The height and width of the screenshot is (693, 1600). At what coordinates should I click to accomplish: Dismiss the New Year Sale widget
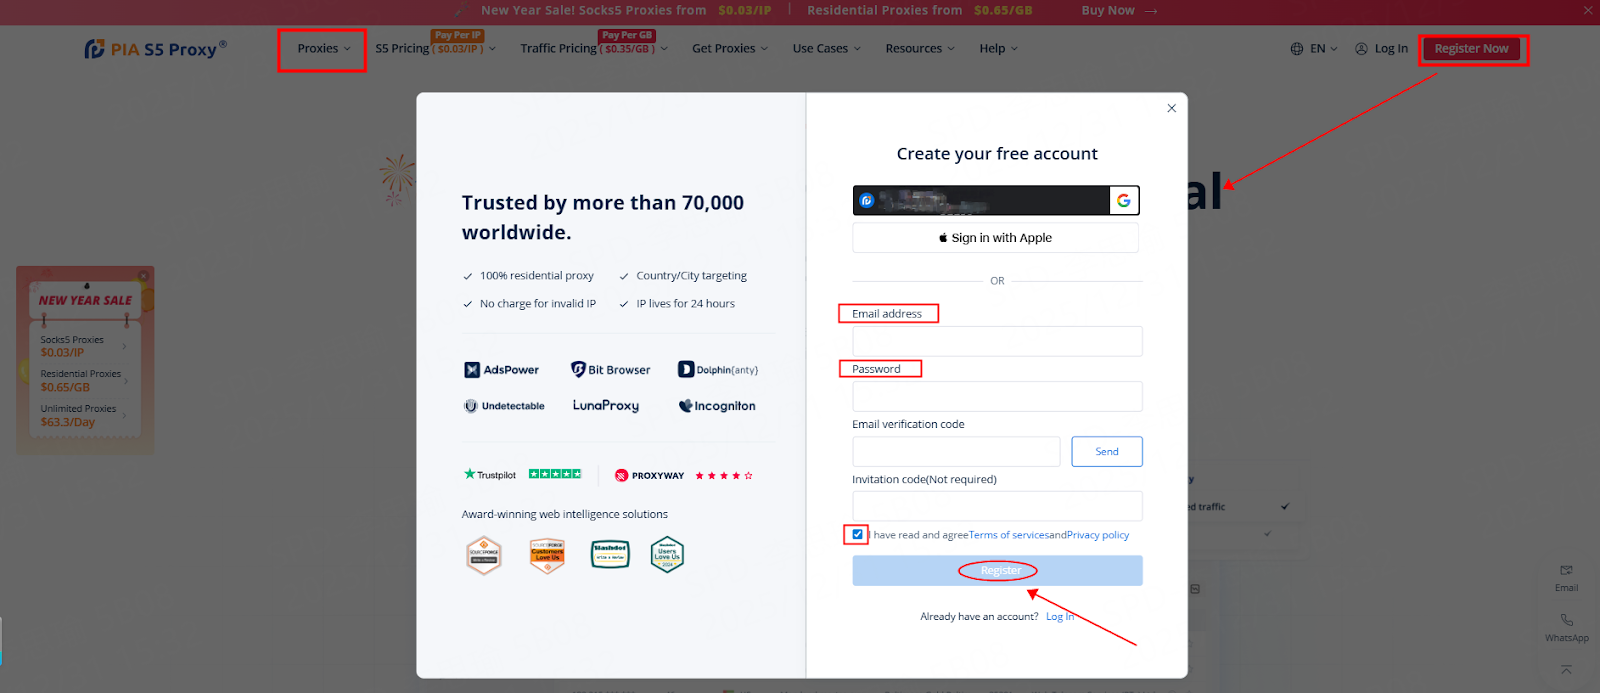click(143, 276)
